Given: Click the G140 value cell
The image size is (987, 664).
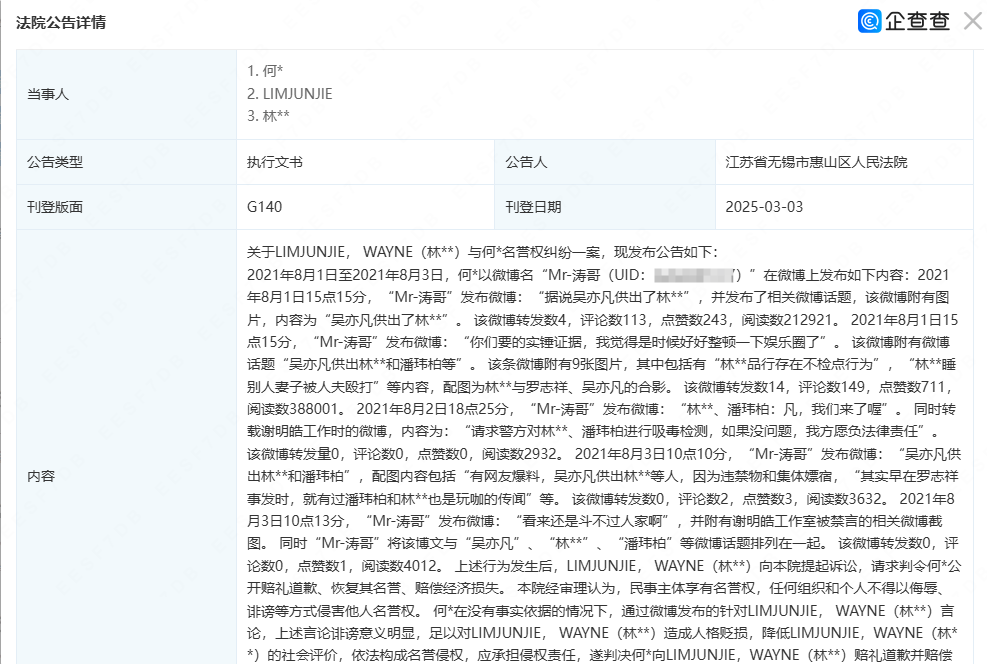Looking at the screenshot, I should (x=366, y=207).
